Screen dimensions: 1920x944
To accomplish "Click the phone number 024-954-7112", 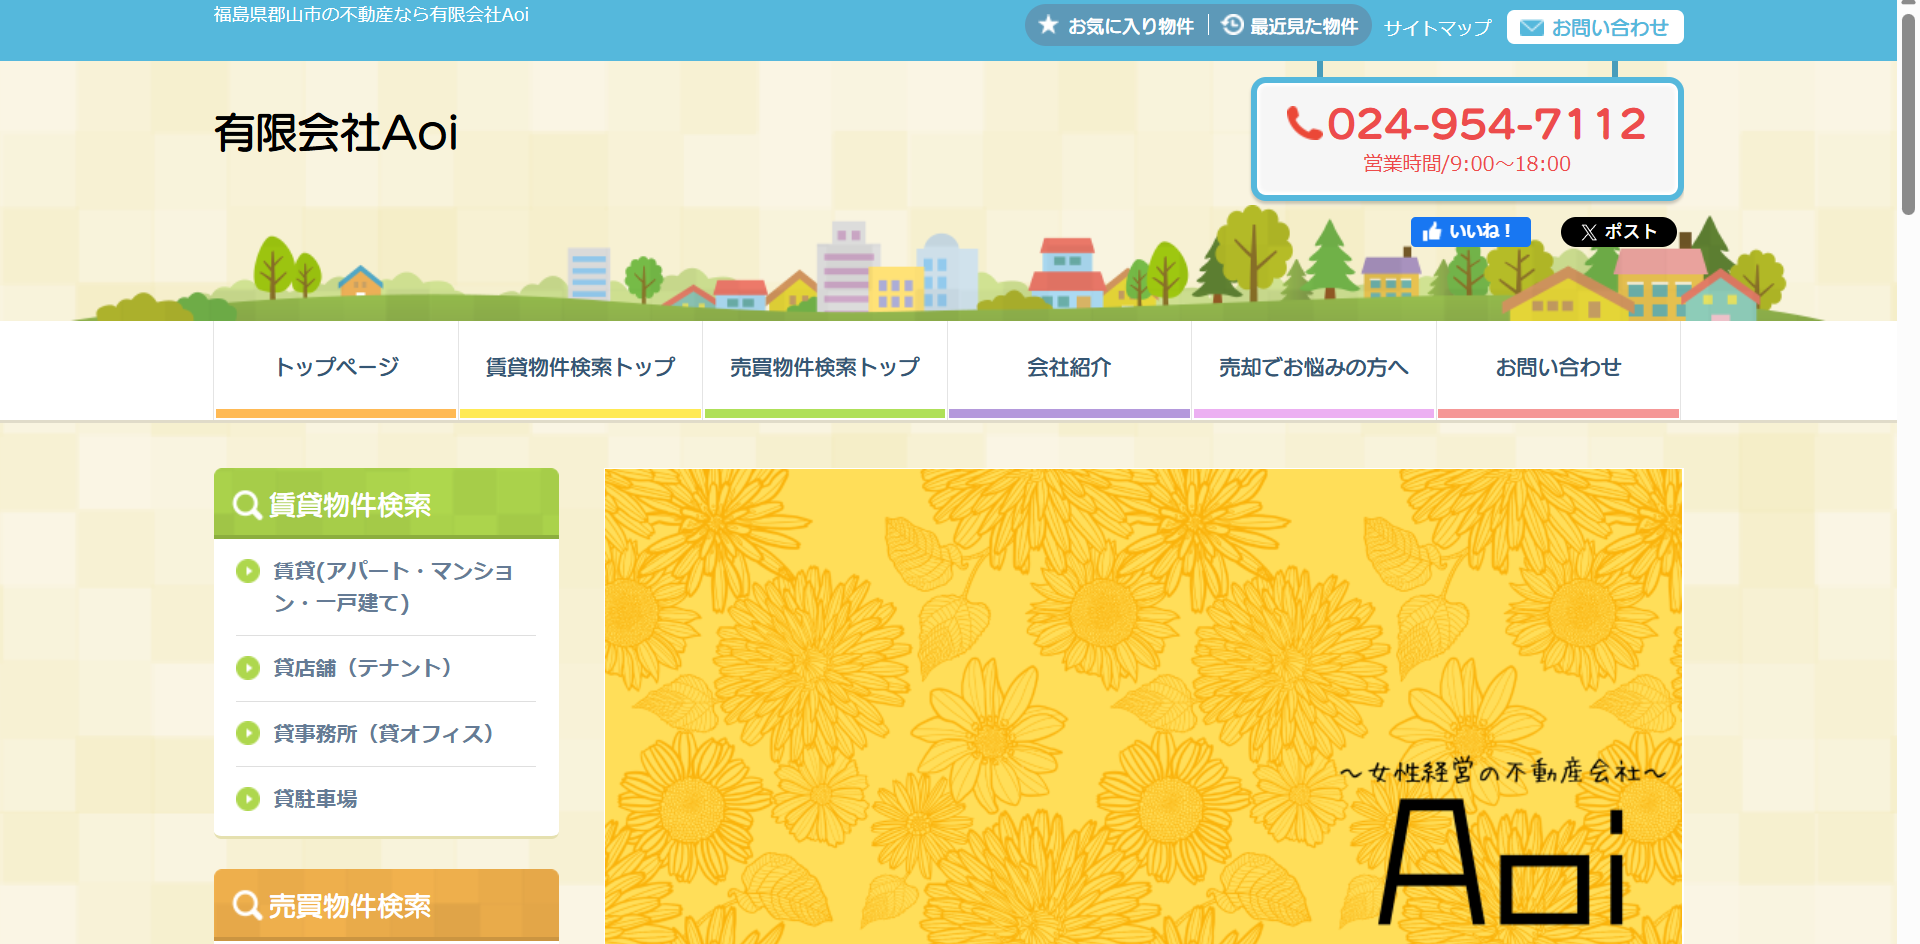I will [1486, 124].
